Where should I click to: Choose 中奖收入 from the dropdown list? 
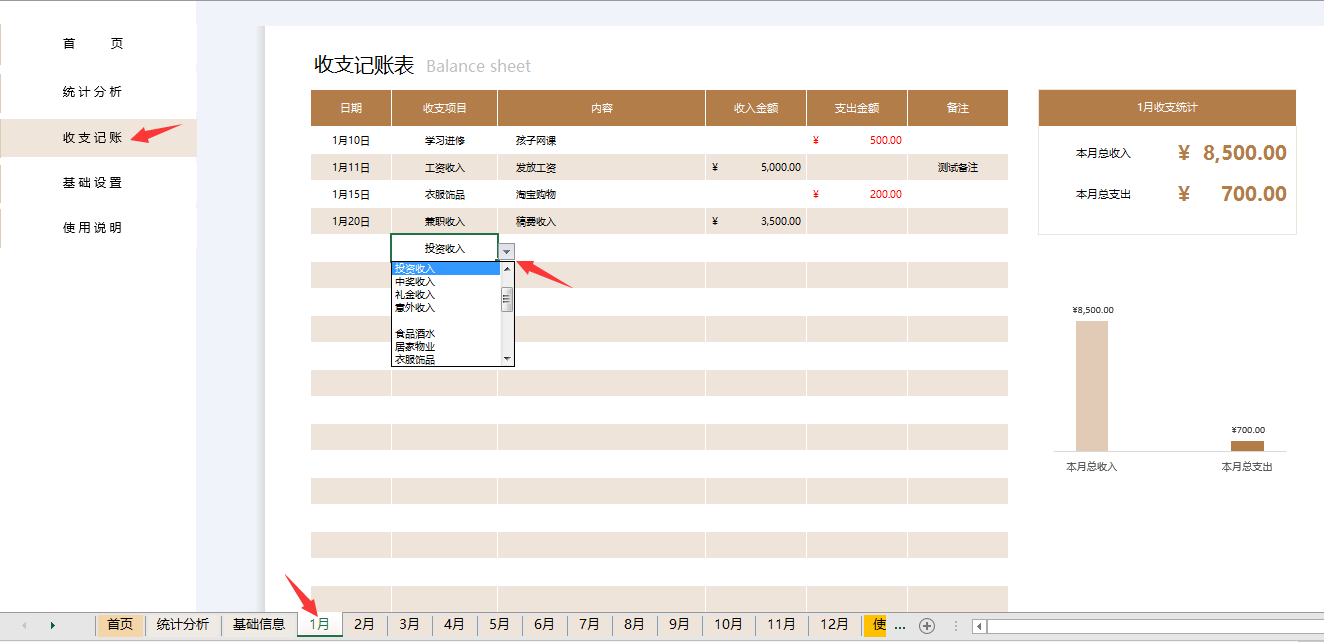[445, 281]
